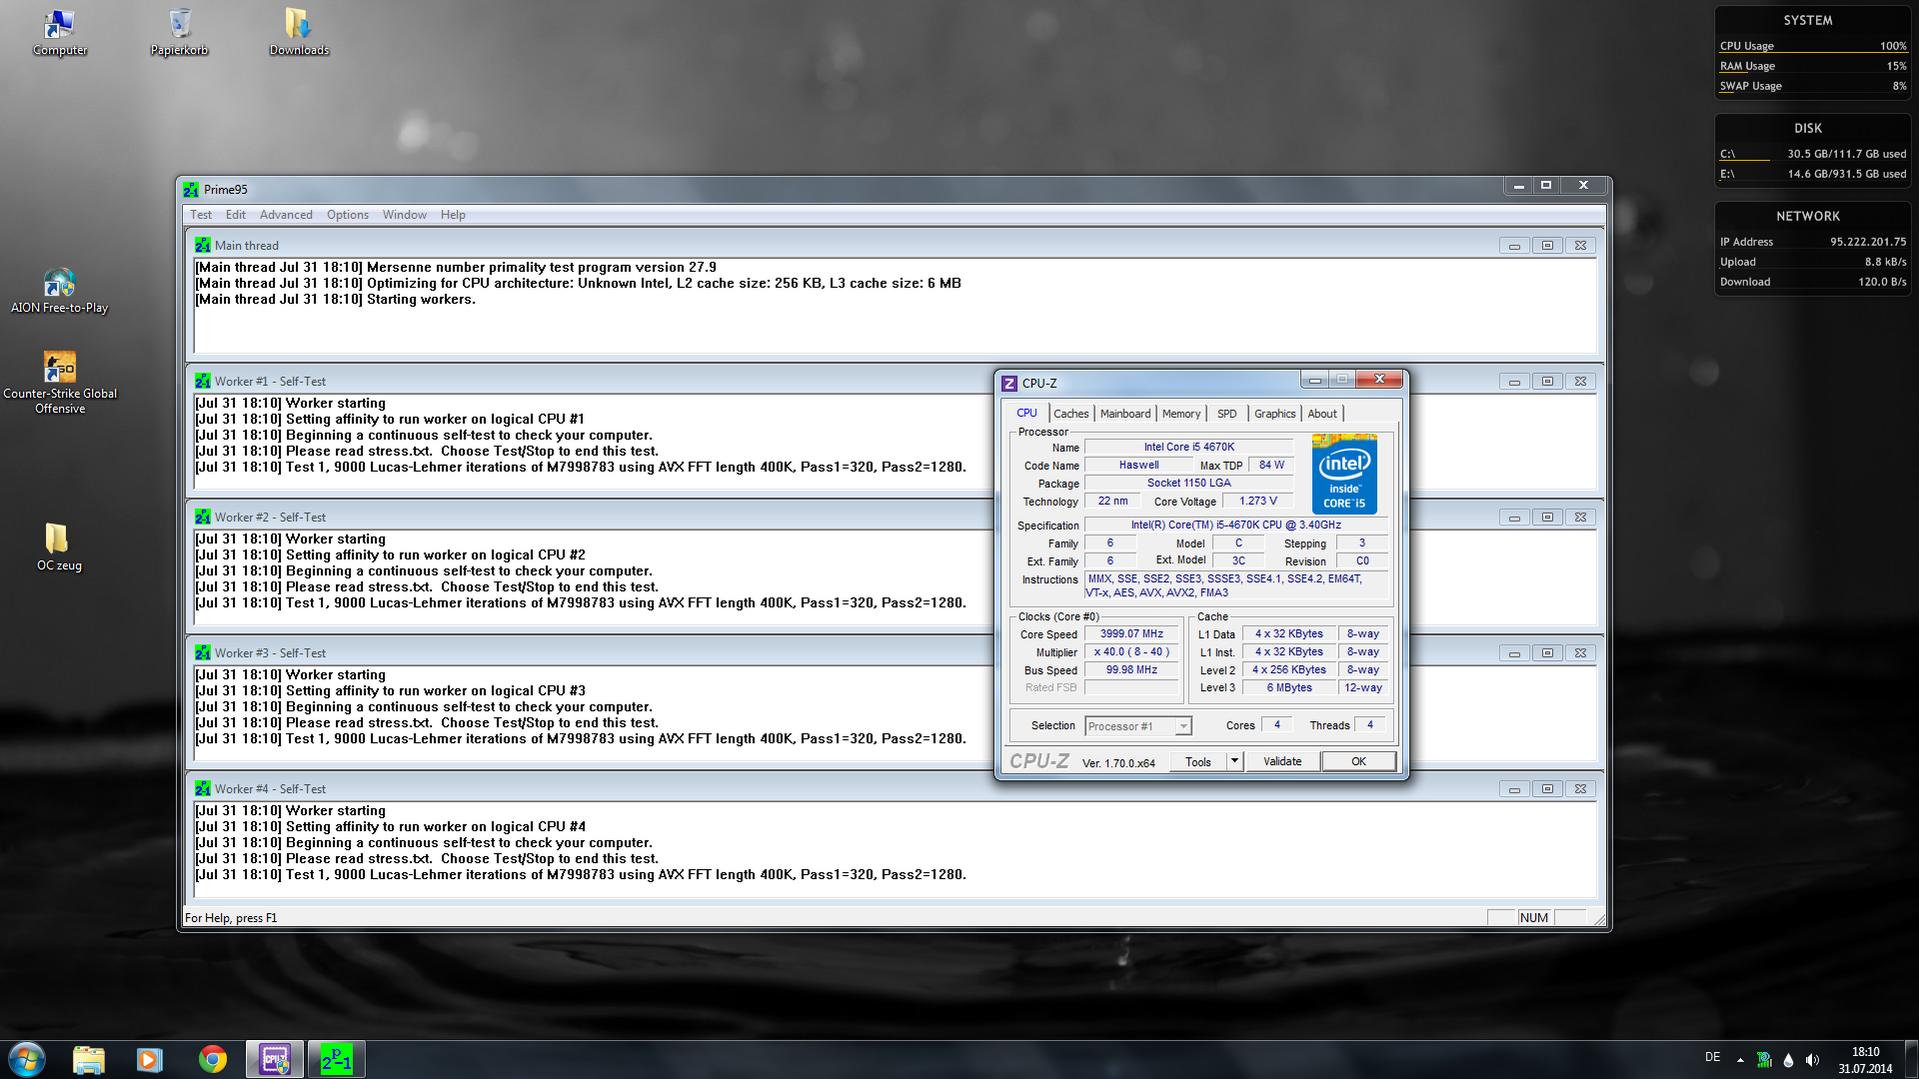The width and height of the screenshot is (1919, 1079).
Task: Switch to the Mainboard tab
Action: [x=1125, y=414]
